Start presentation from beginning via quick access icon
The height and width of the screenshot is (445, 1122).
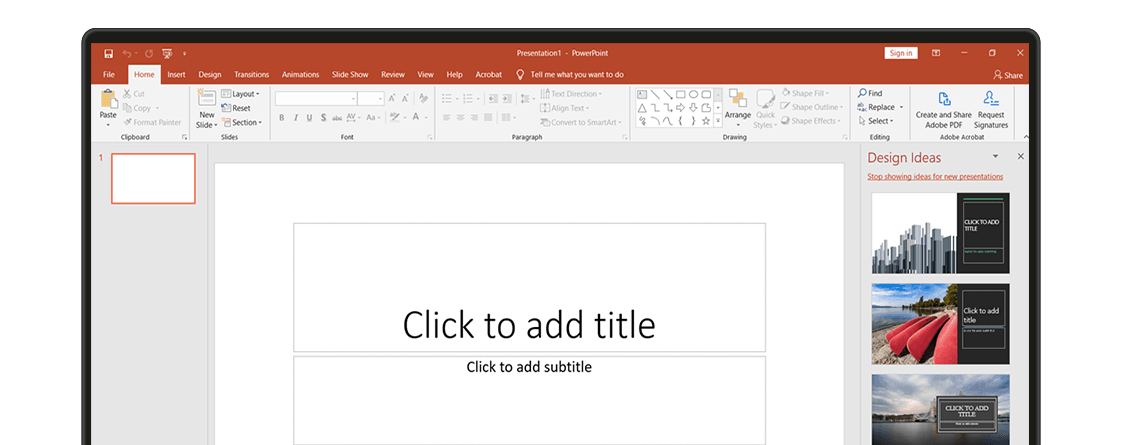167,53
